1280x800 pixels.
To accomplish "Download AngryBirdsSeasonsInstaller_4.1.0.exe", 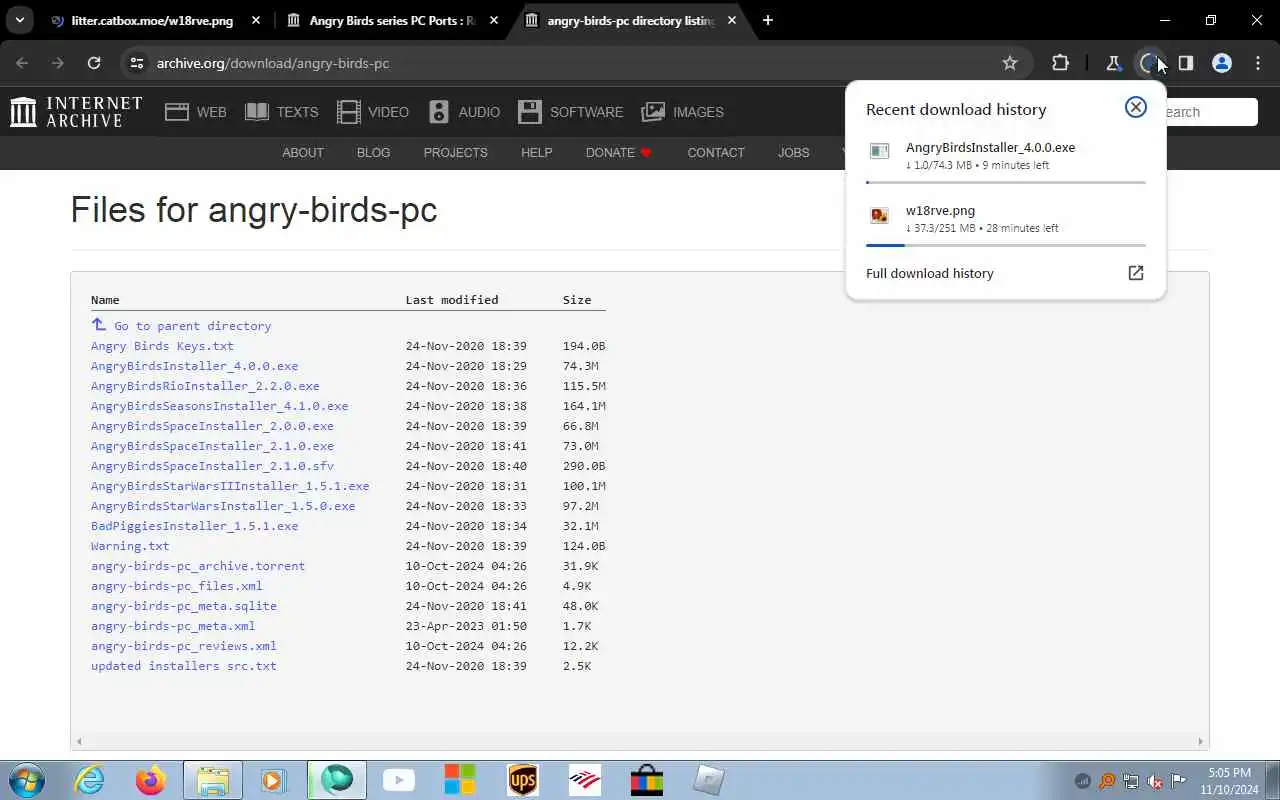I will click(x=219, y=406).
